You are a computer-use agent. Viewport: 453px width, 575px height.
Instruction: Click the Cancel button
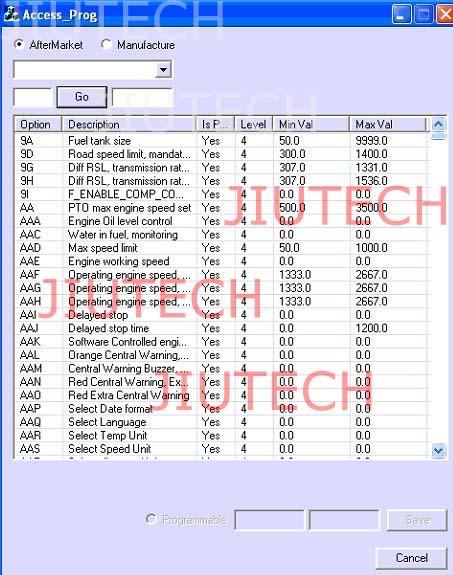click(412, 558)
